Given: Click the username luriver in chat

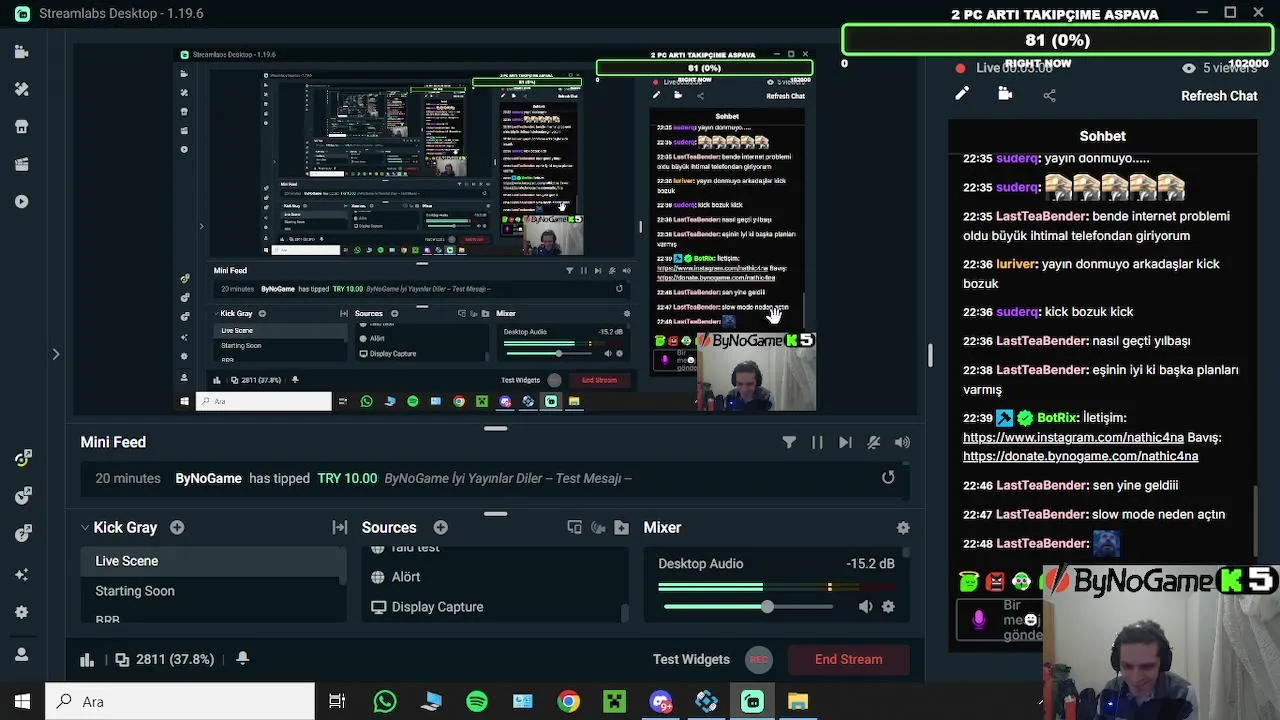Looking at the screenshot, I should (x=1017, y=264).
